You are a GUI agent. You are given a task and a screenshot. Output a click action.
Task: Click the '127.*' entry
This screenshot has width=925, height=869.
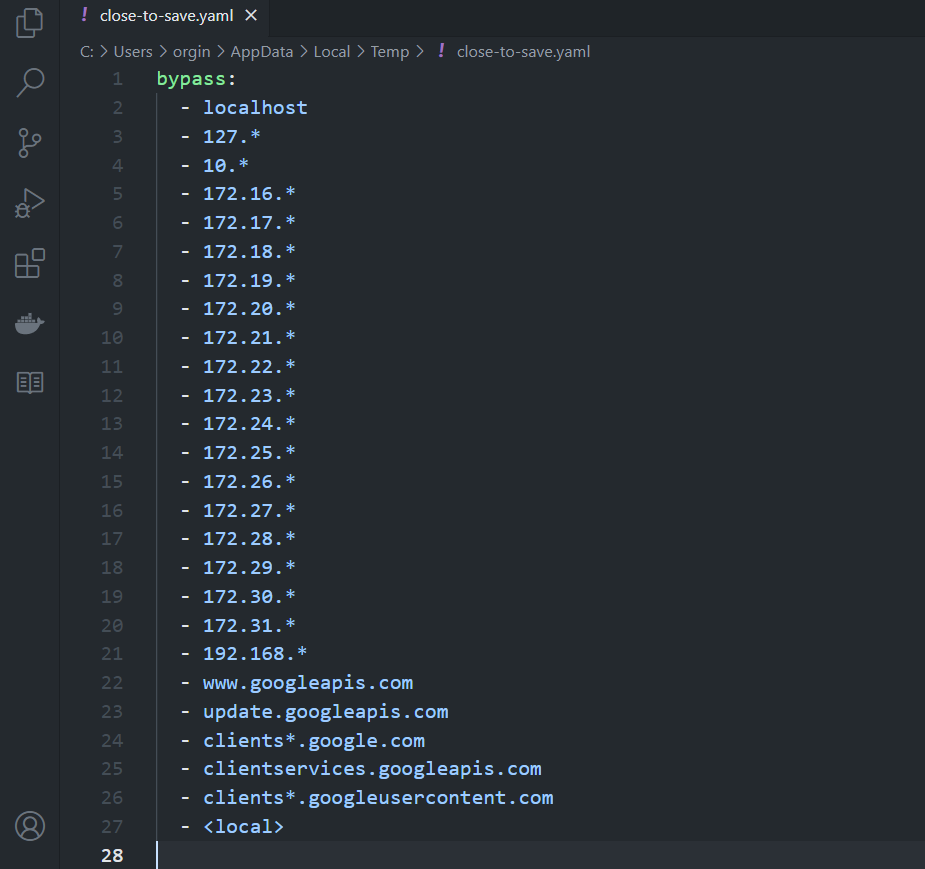click(x=232, y=137)
